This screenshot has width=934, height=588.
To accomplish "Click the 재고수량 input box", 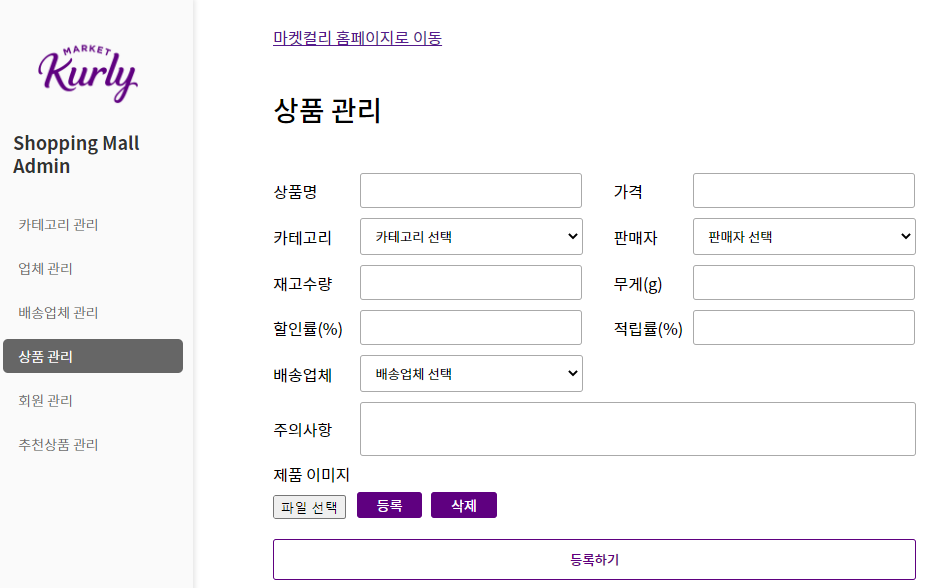I will point(471,282).
